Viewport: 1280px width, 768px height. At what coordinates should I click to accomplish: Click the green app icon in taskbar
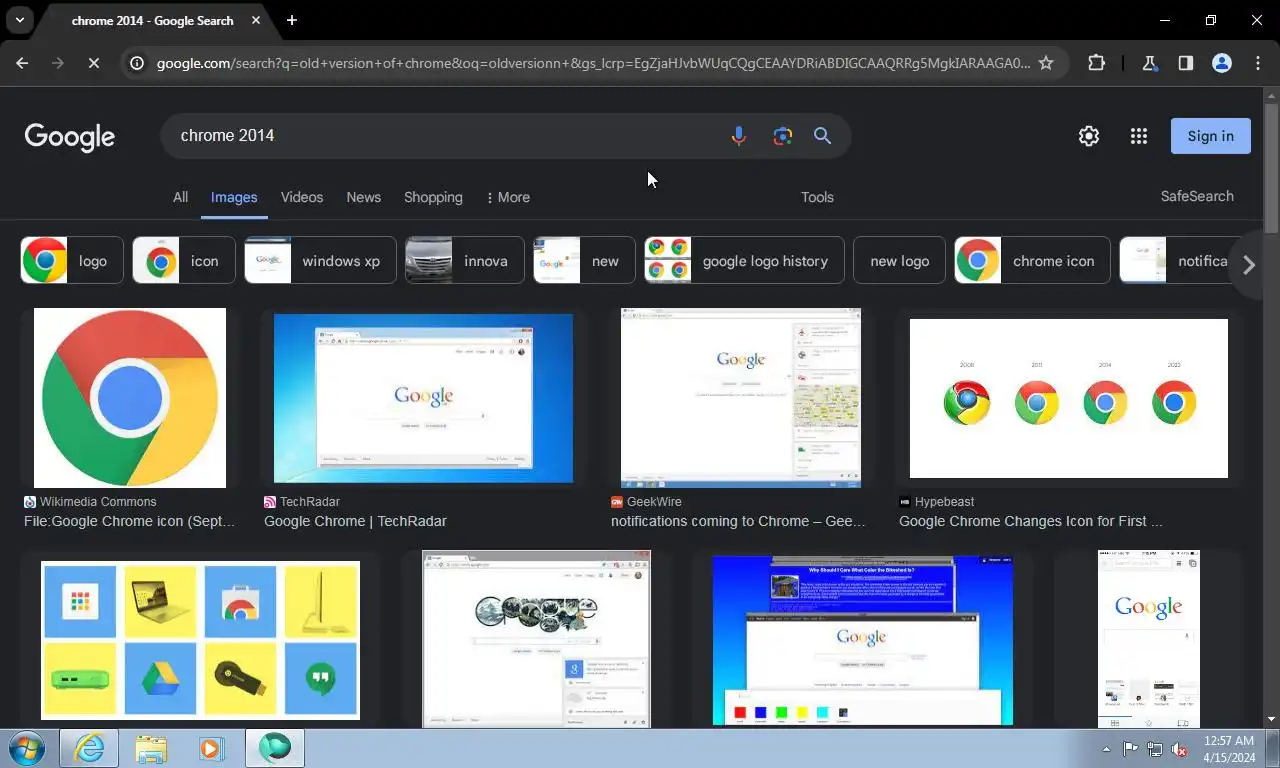[274, 748]
